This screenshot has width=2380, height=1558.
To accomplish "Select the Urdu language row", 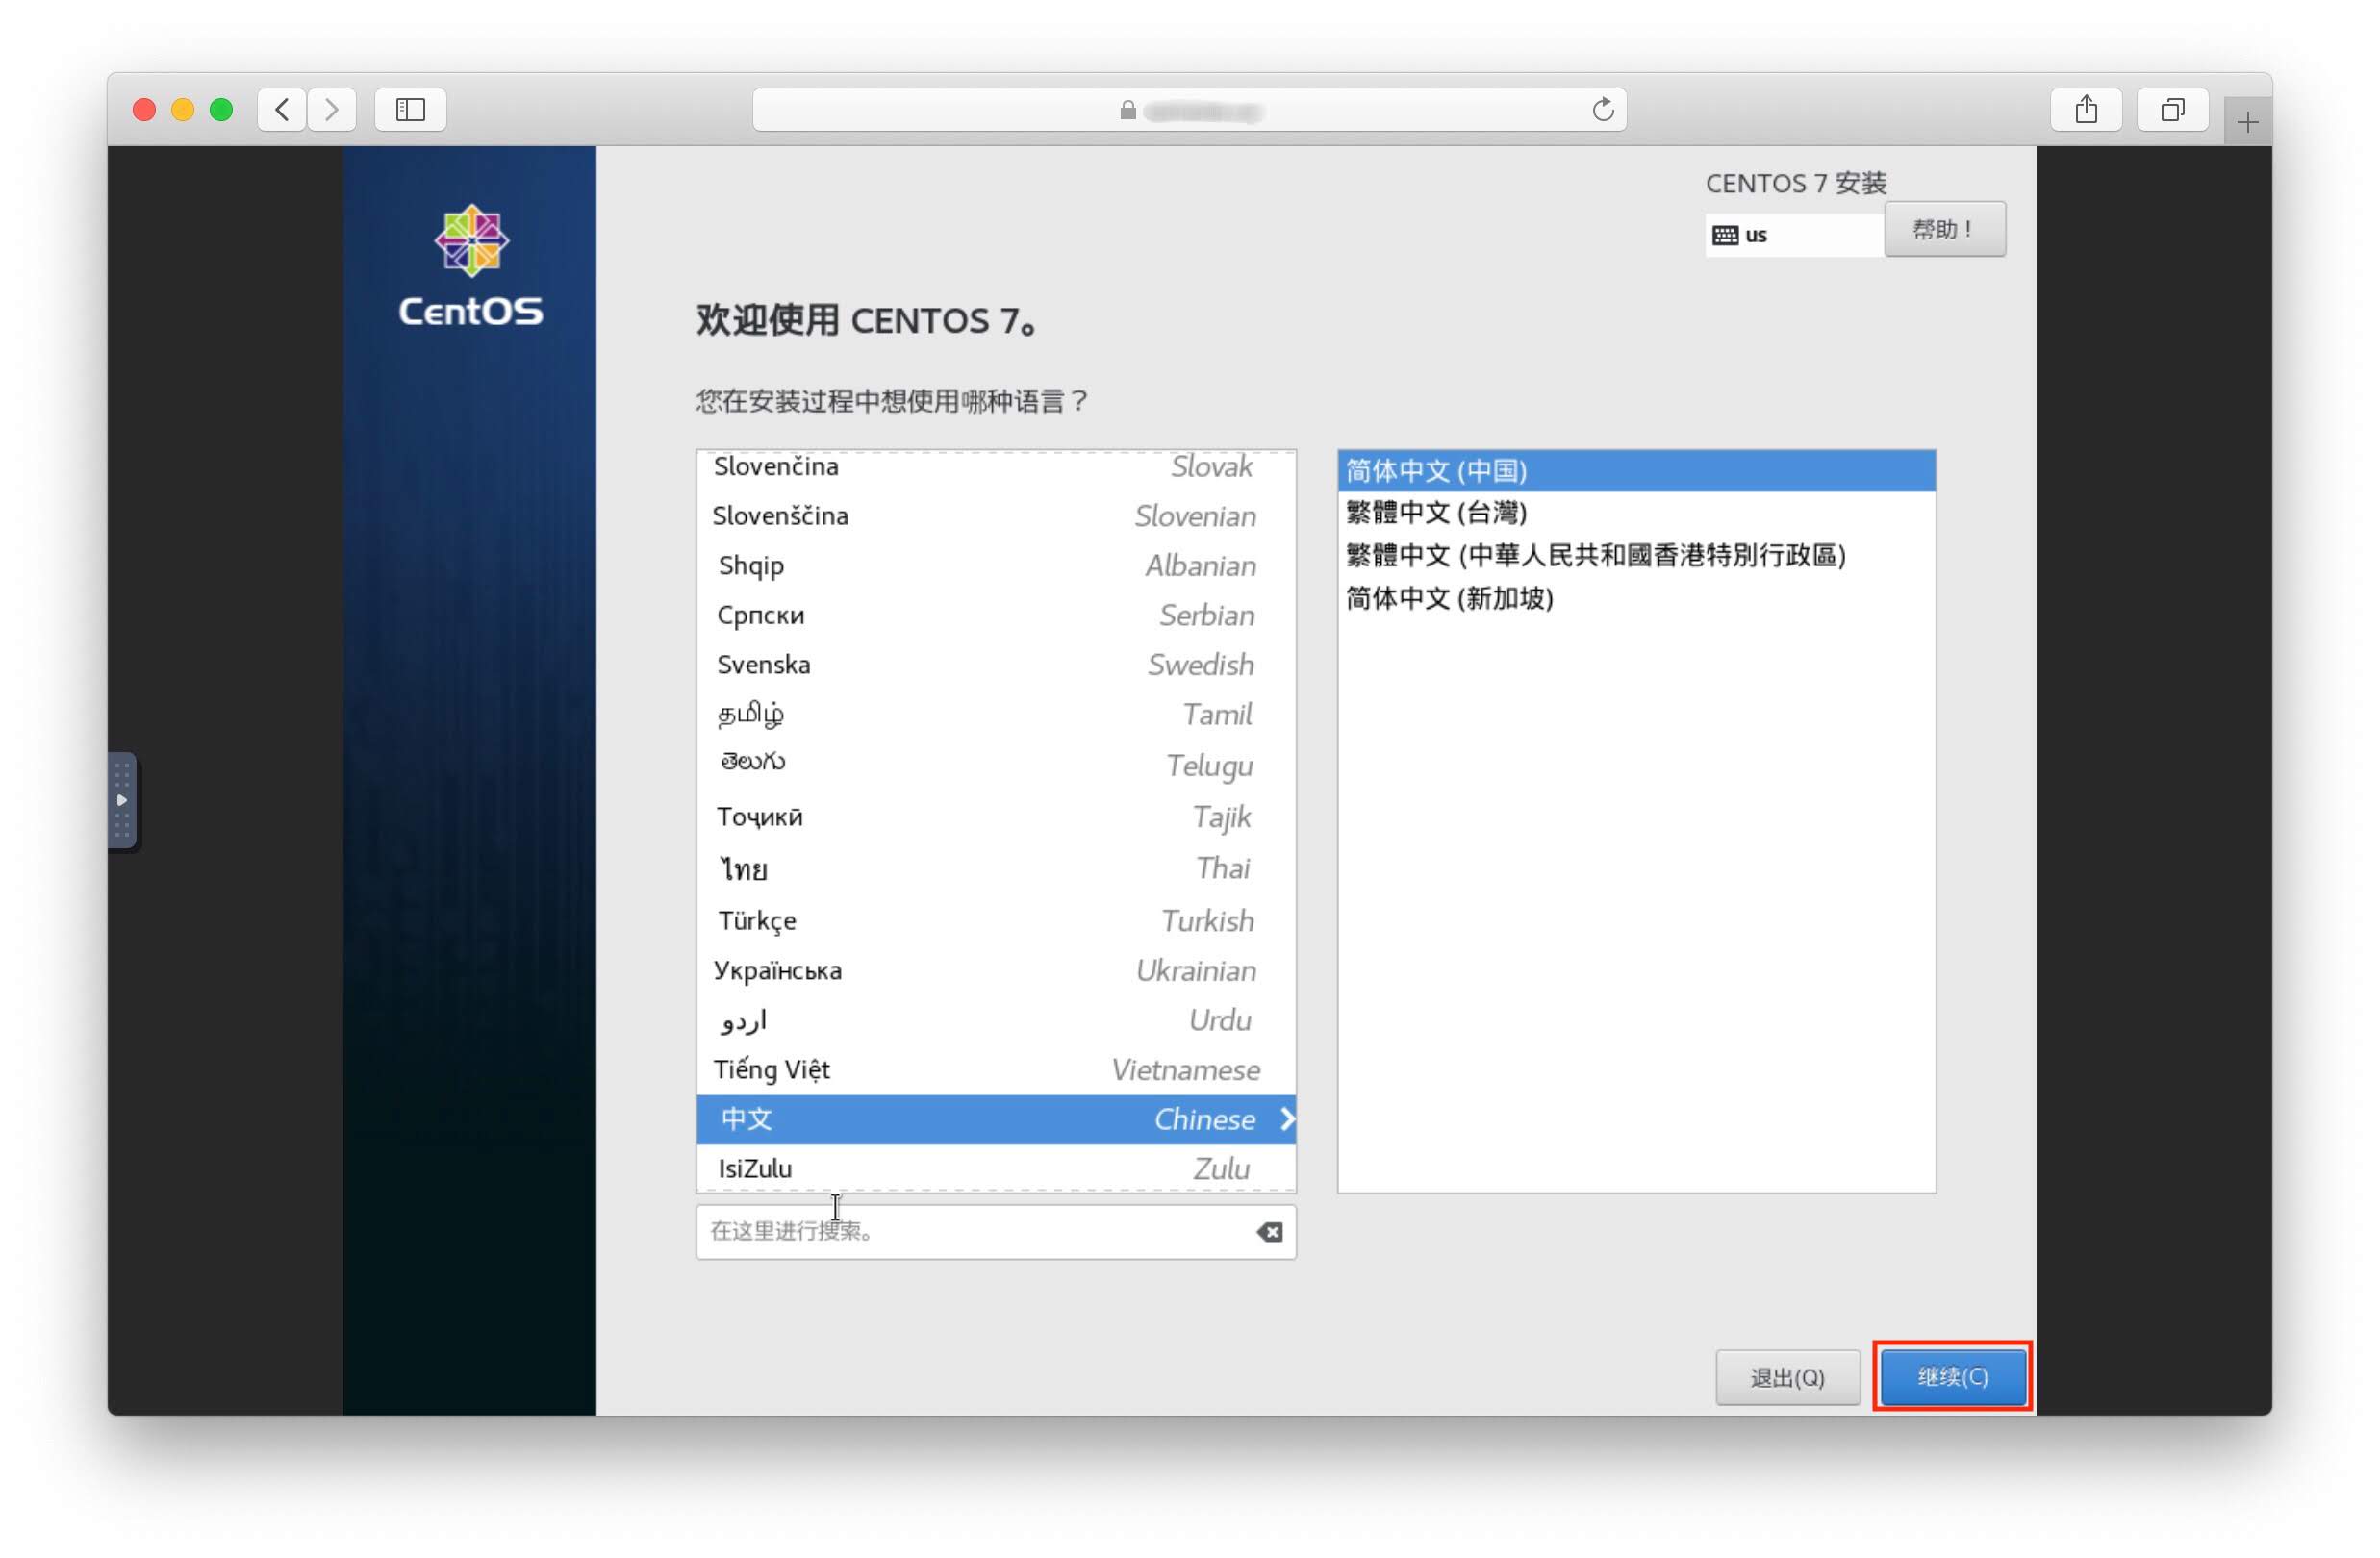I will click(x=996, y=1020).
